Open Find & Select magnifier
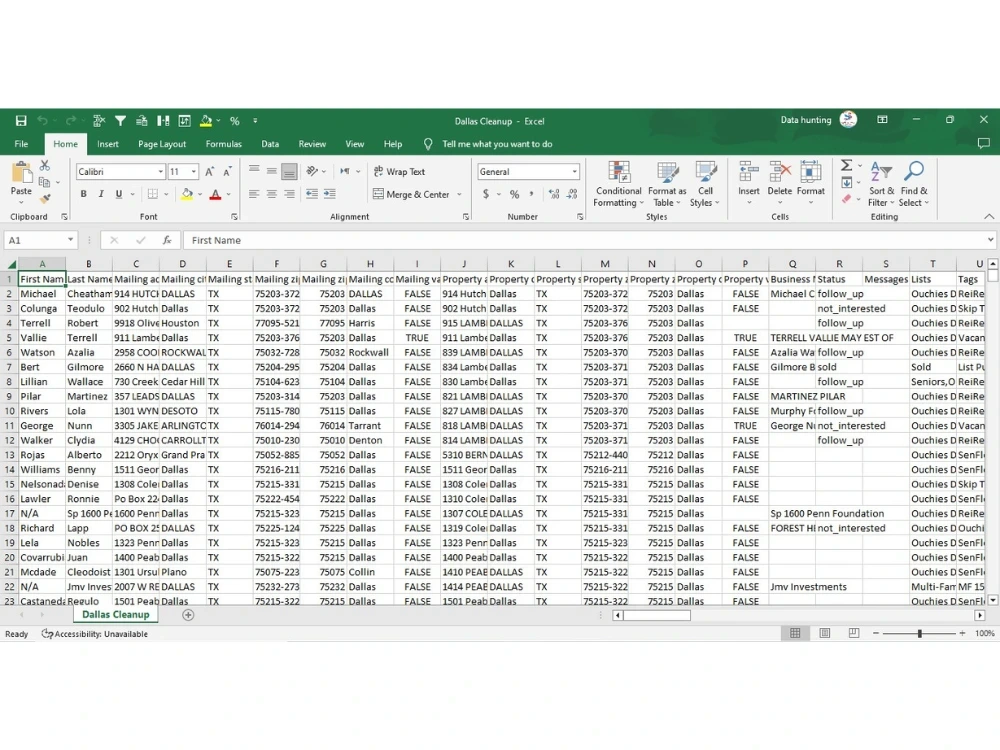The image size is (1000, 750). pyautogui.click(x=914, y=184)
